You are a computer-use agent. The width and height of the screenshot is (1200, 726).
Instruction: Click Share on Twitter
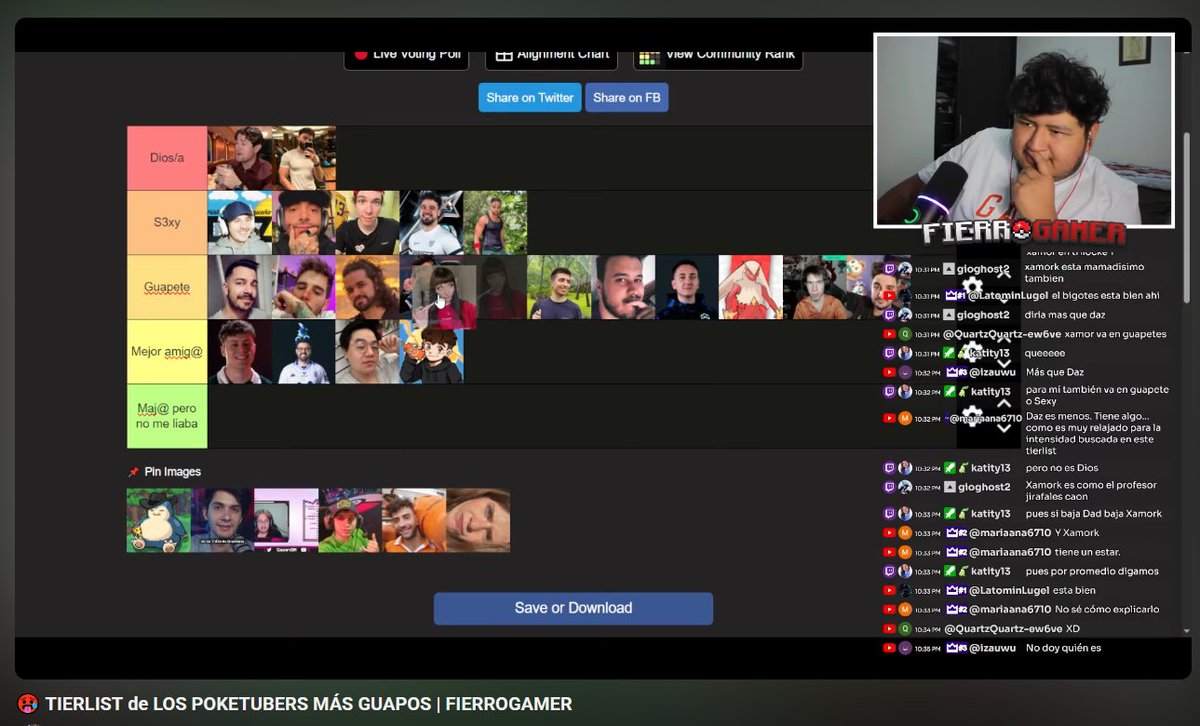pyautogui.click(x=530, y=97)
